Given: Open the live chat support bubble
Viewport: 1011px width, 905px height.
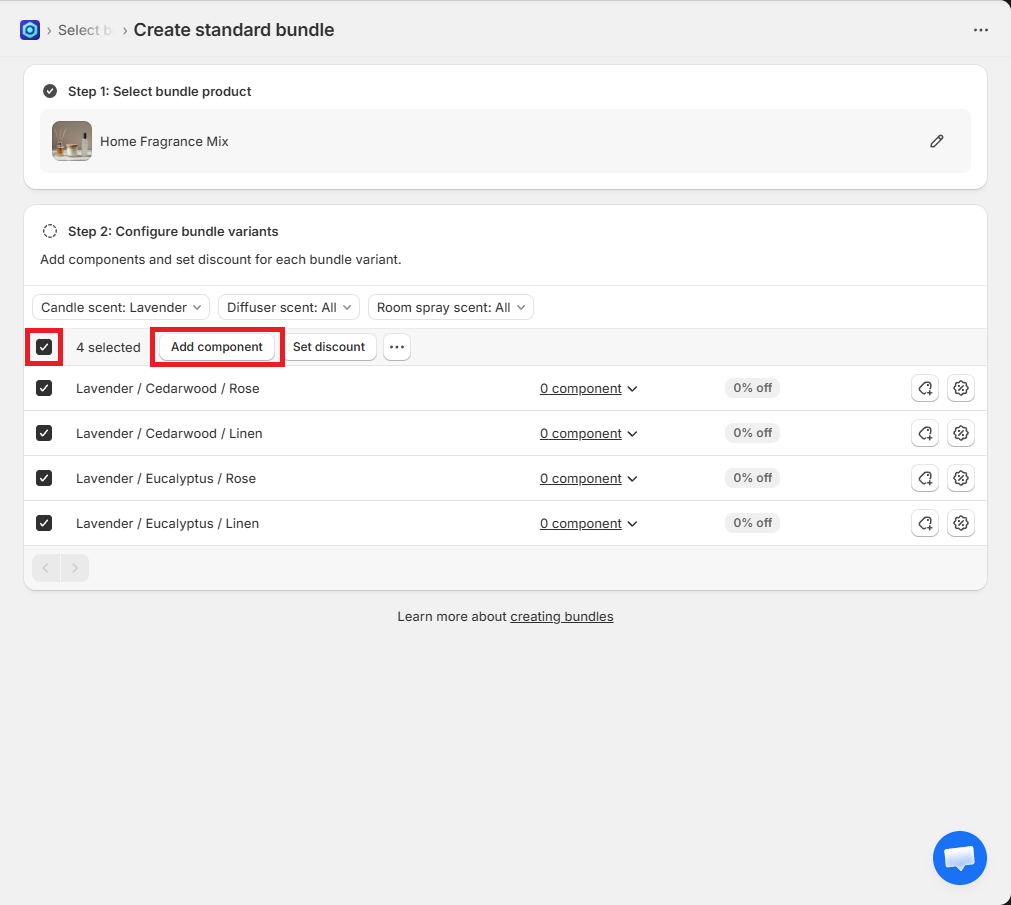Looking at the screenshot, I should [959, 858].
